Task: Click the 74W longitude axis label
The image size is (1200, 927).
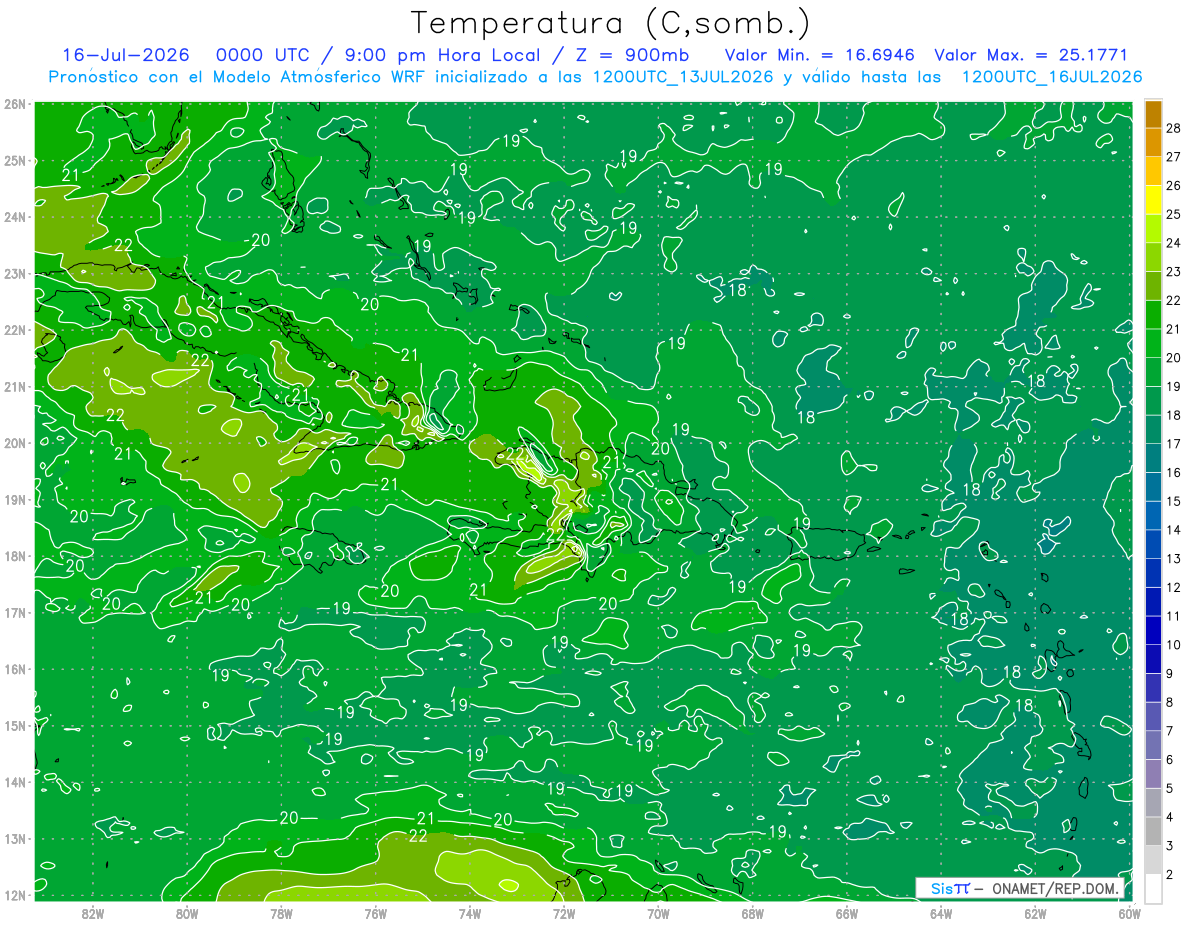Action: [469, 913]
